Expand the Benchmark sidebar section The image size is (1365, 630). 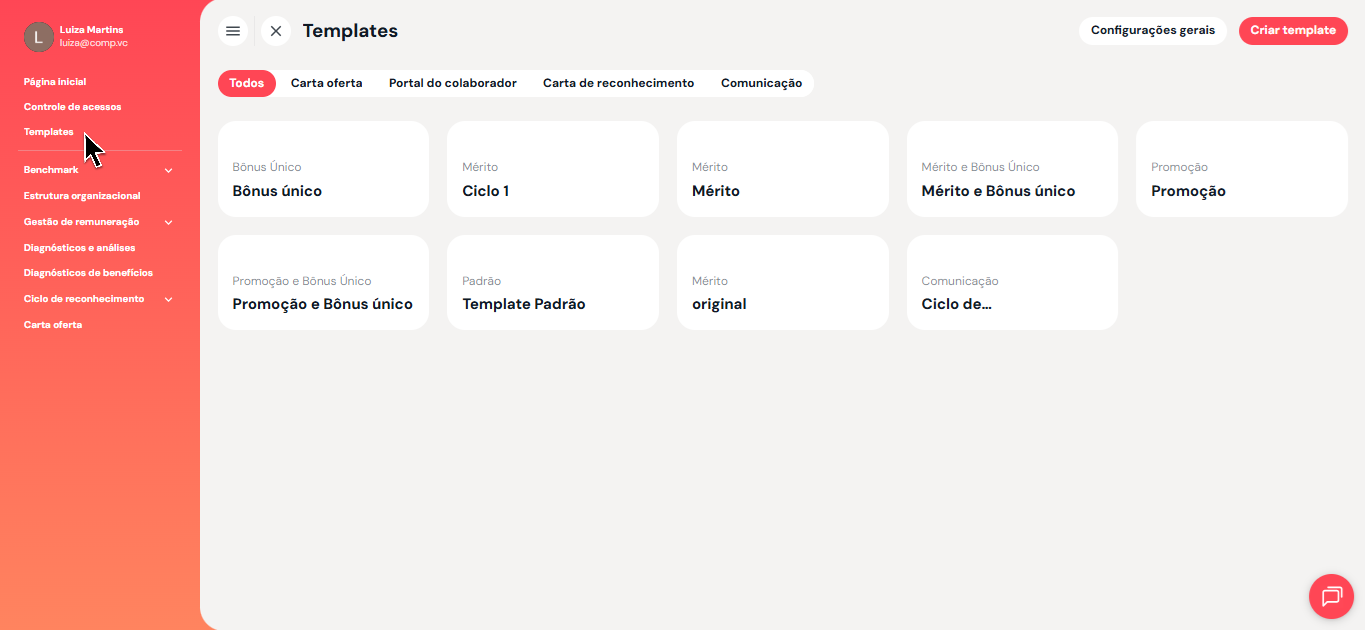tap(168, 170)
